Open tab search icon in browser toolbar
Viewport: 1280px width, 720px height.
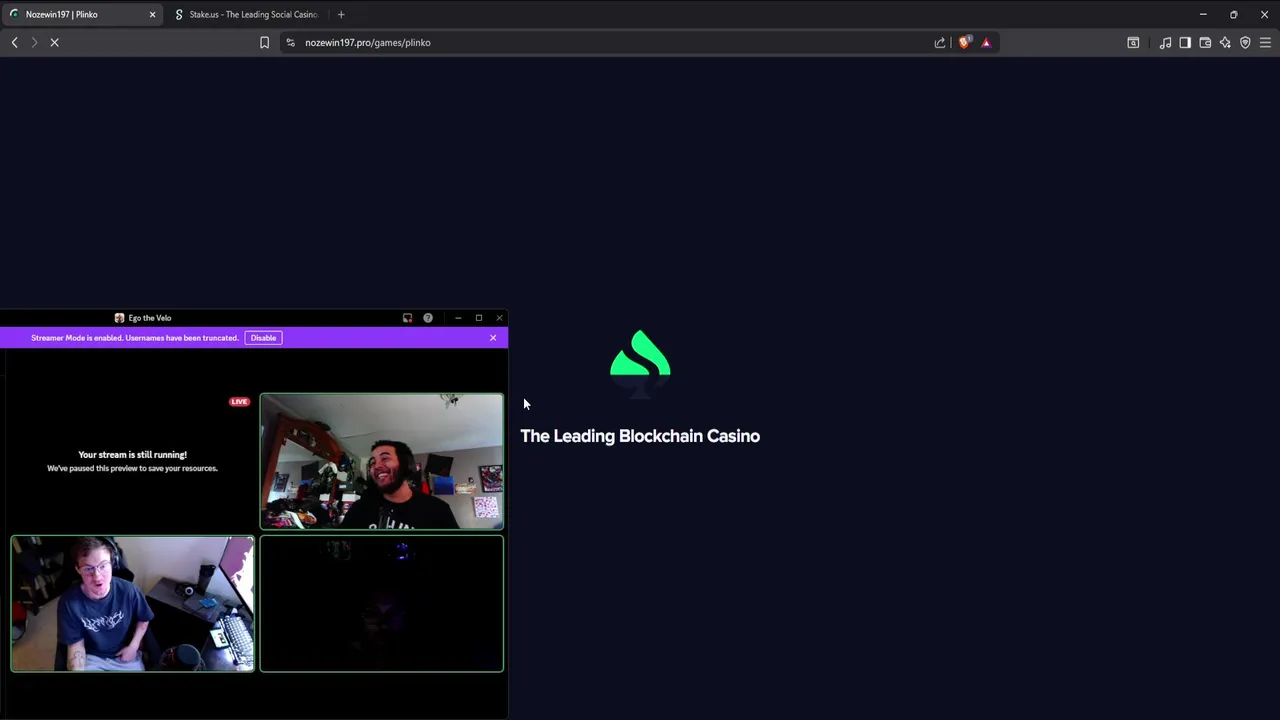tap(1133, 42)
